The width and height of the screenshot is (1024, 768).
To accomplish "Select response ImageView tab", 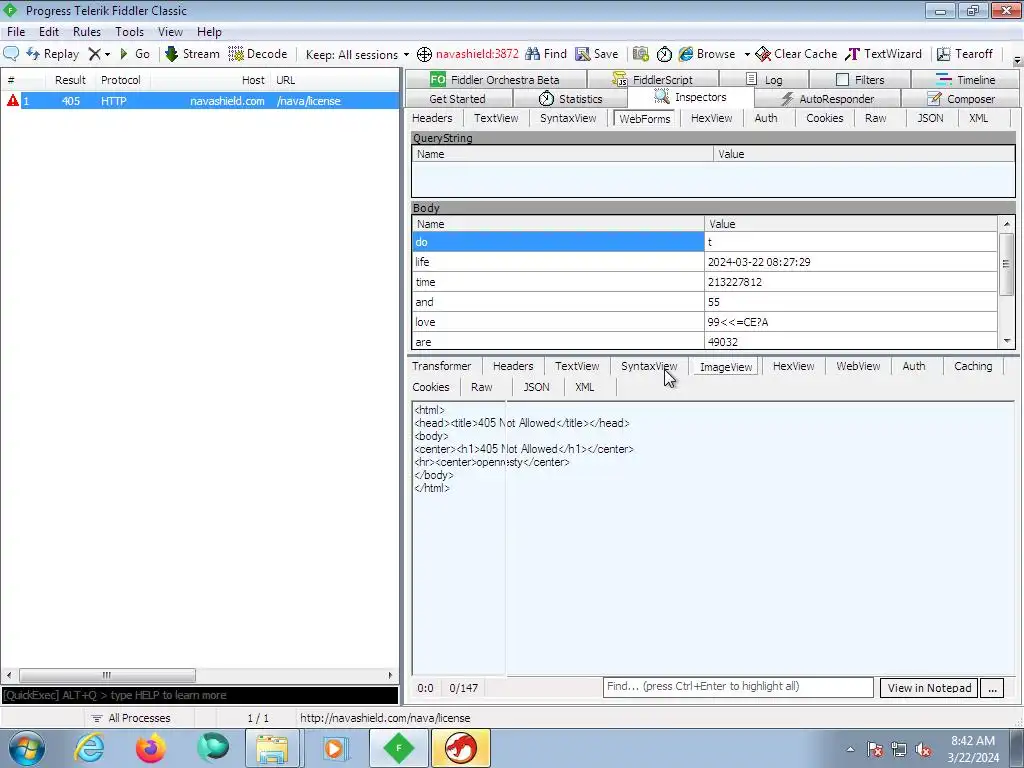I will (726, 367).
